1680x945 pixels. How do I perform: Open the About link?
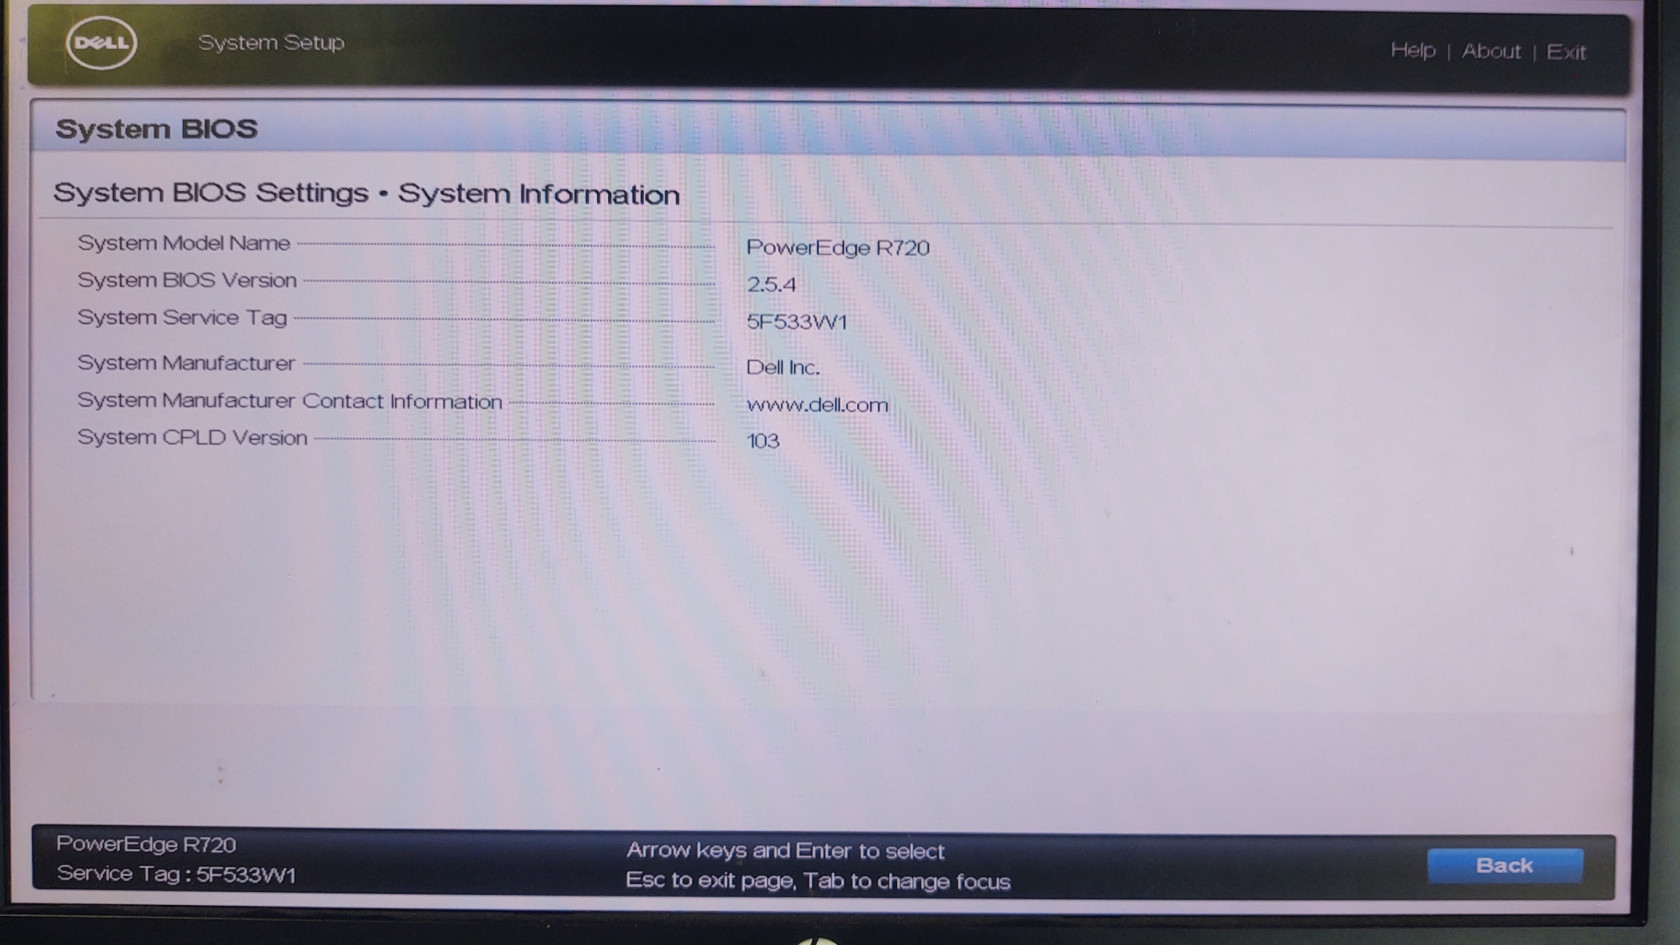1491,51
